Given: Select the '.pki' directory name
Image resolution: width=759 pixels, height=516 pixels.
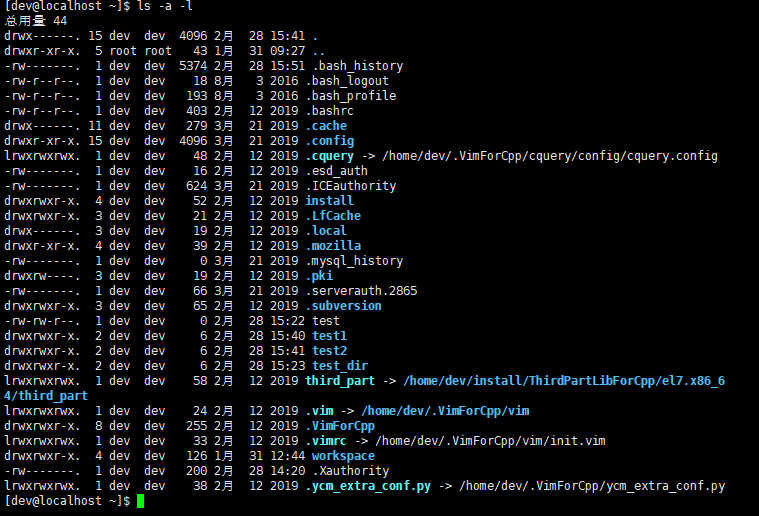Looking at the screenshot, I should 319,276.
